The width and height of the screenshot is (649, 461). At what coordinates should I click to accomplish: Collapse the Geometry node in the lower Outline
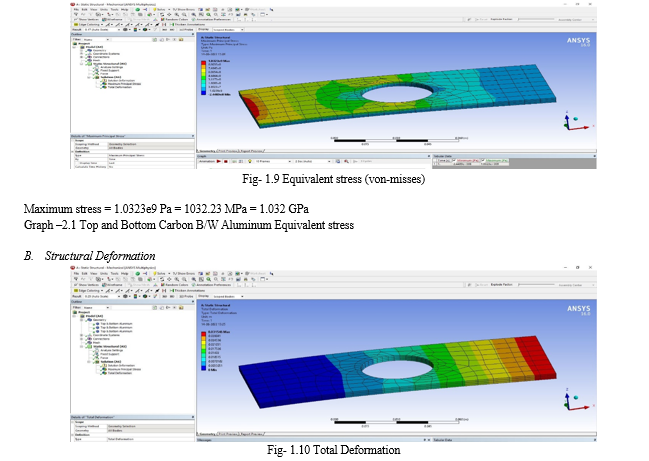click(x=82, y=320)
